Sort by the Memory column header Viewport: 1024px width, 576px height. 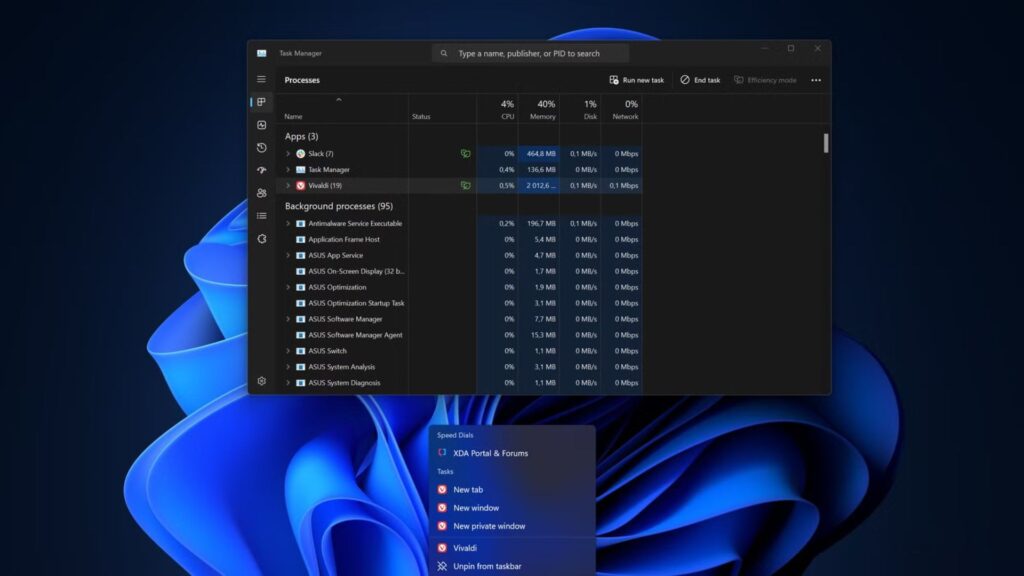(539, 109)
